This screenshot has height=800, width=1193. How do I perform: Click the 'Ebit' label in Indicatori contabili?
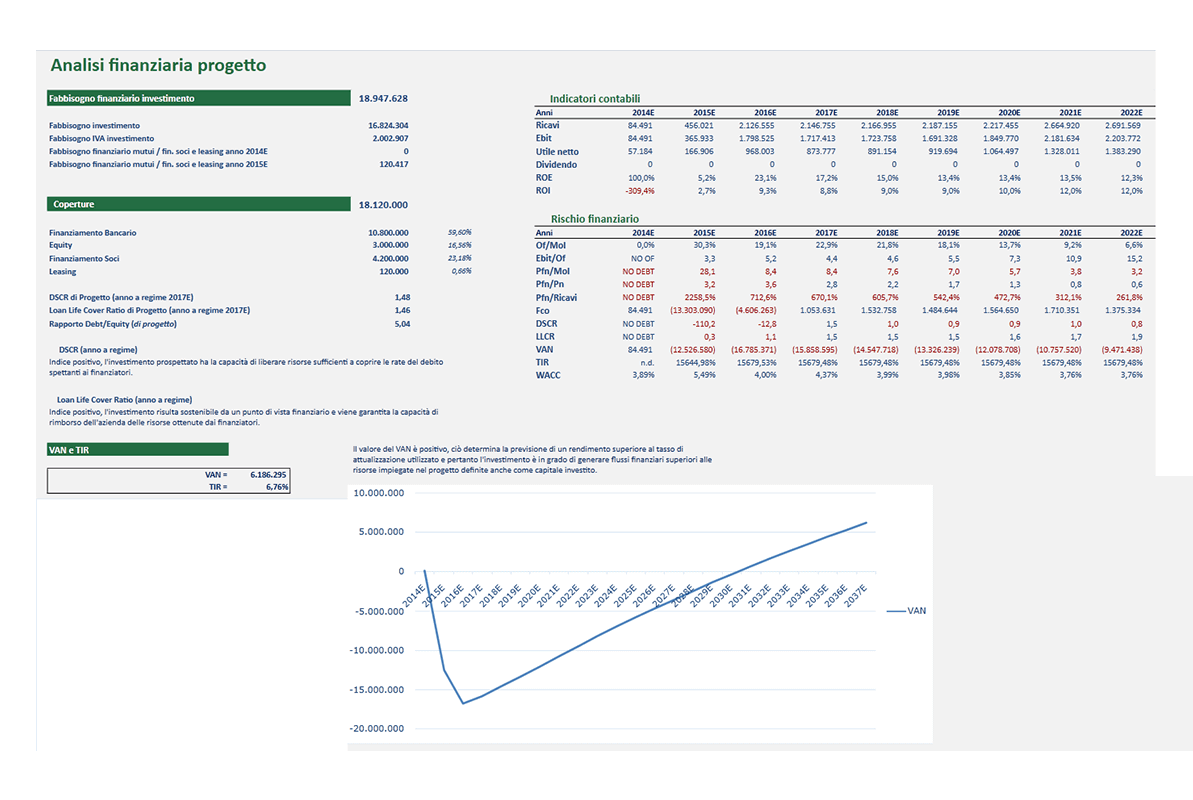pos(543,139)
